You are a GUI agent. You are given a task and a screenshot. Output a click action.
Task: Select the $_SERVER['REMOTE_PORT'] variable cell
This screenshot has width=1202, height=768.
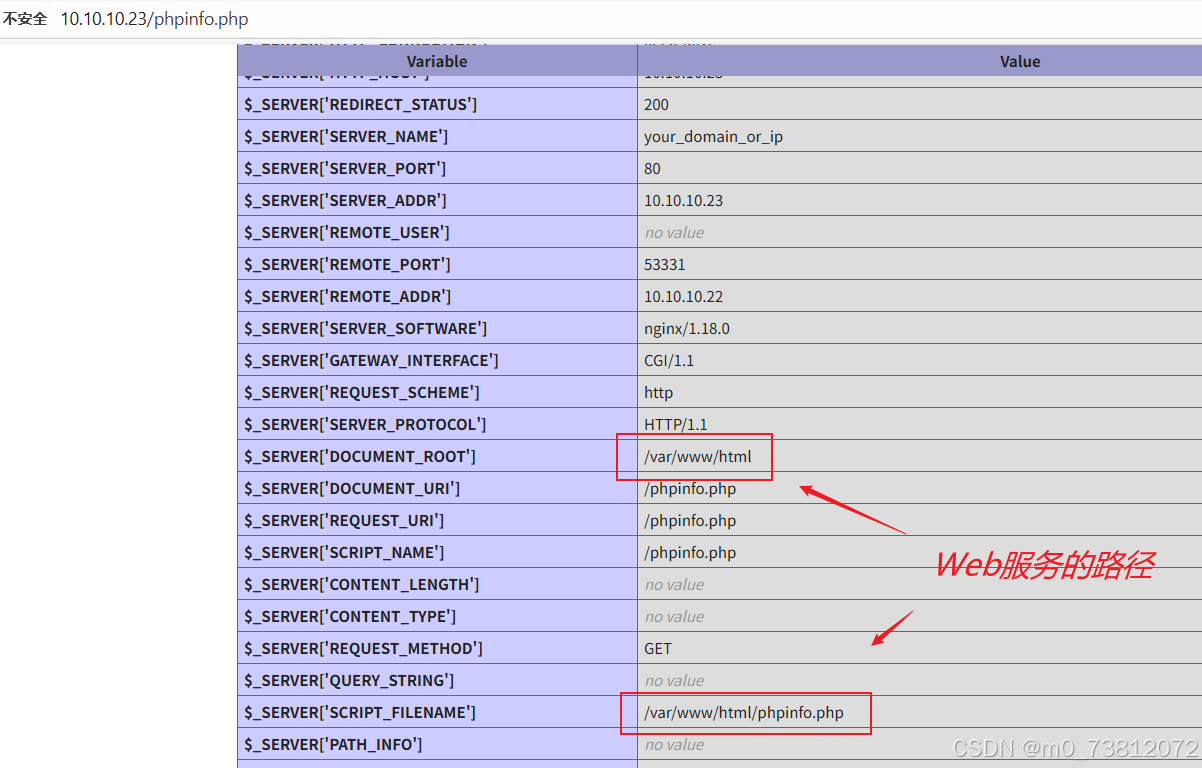point(437,264)
